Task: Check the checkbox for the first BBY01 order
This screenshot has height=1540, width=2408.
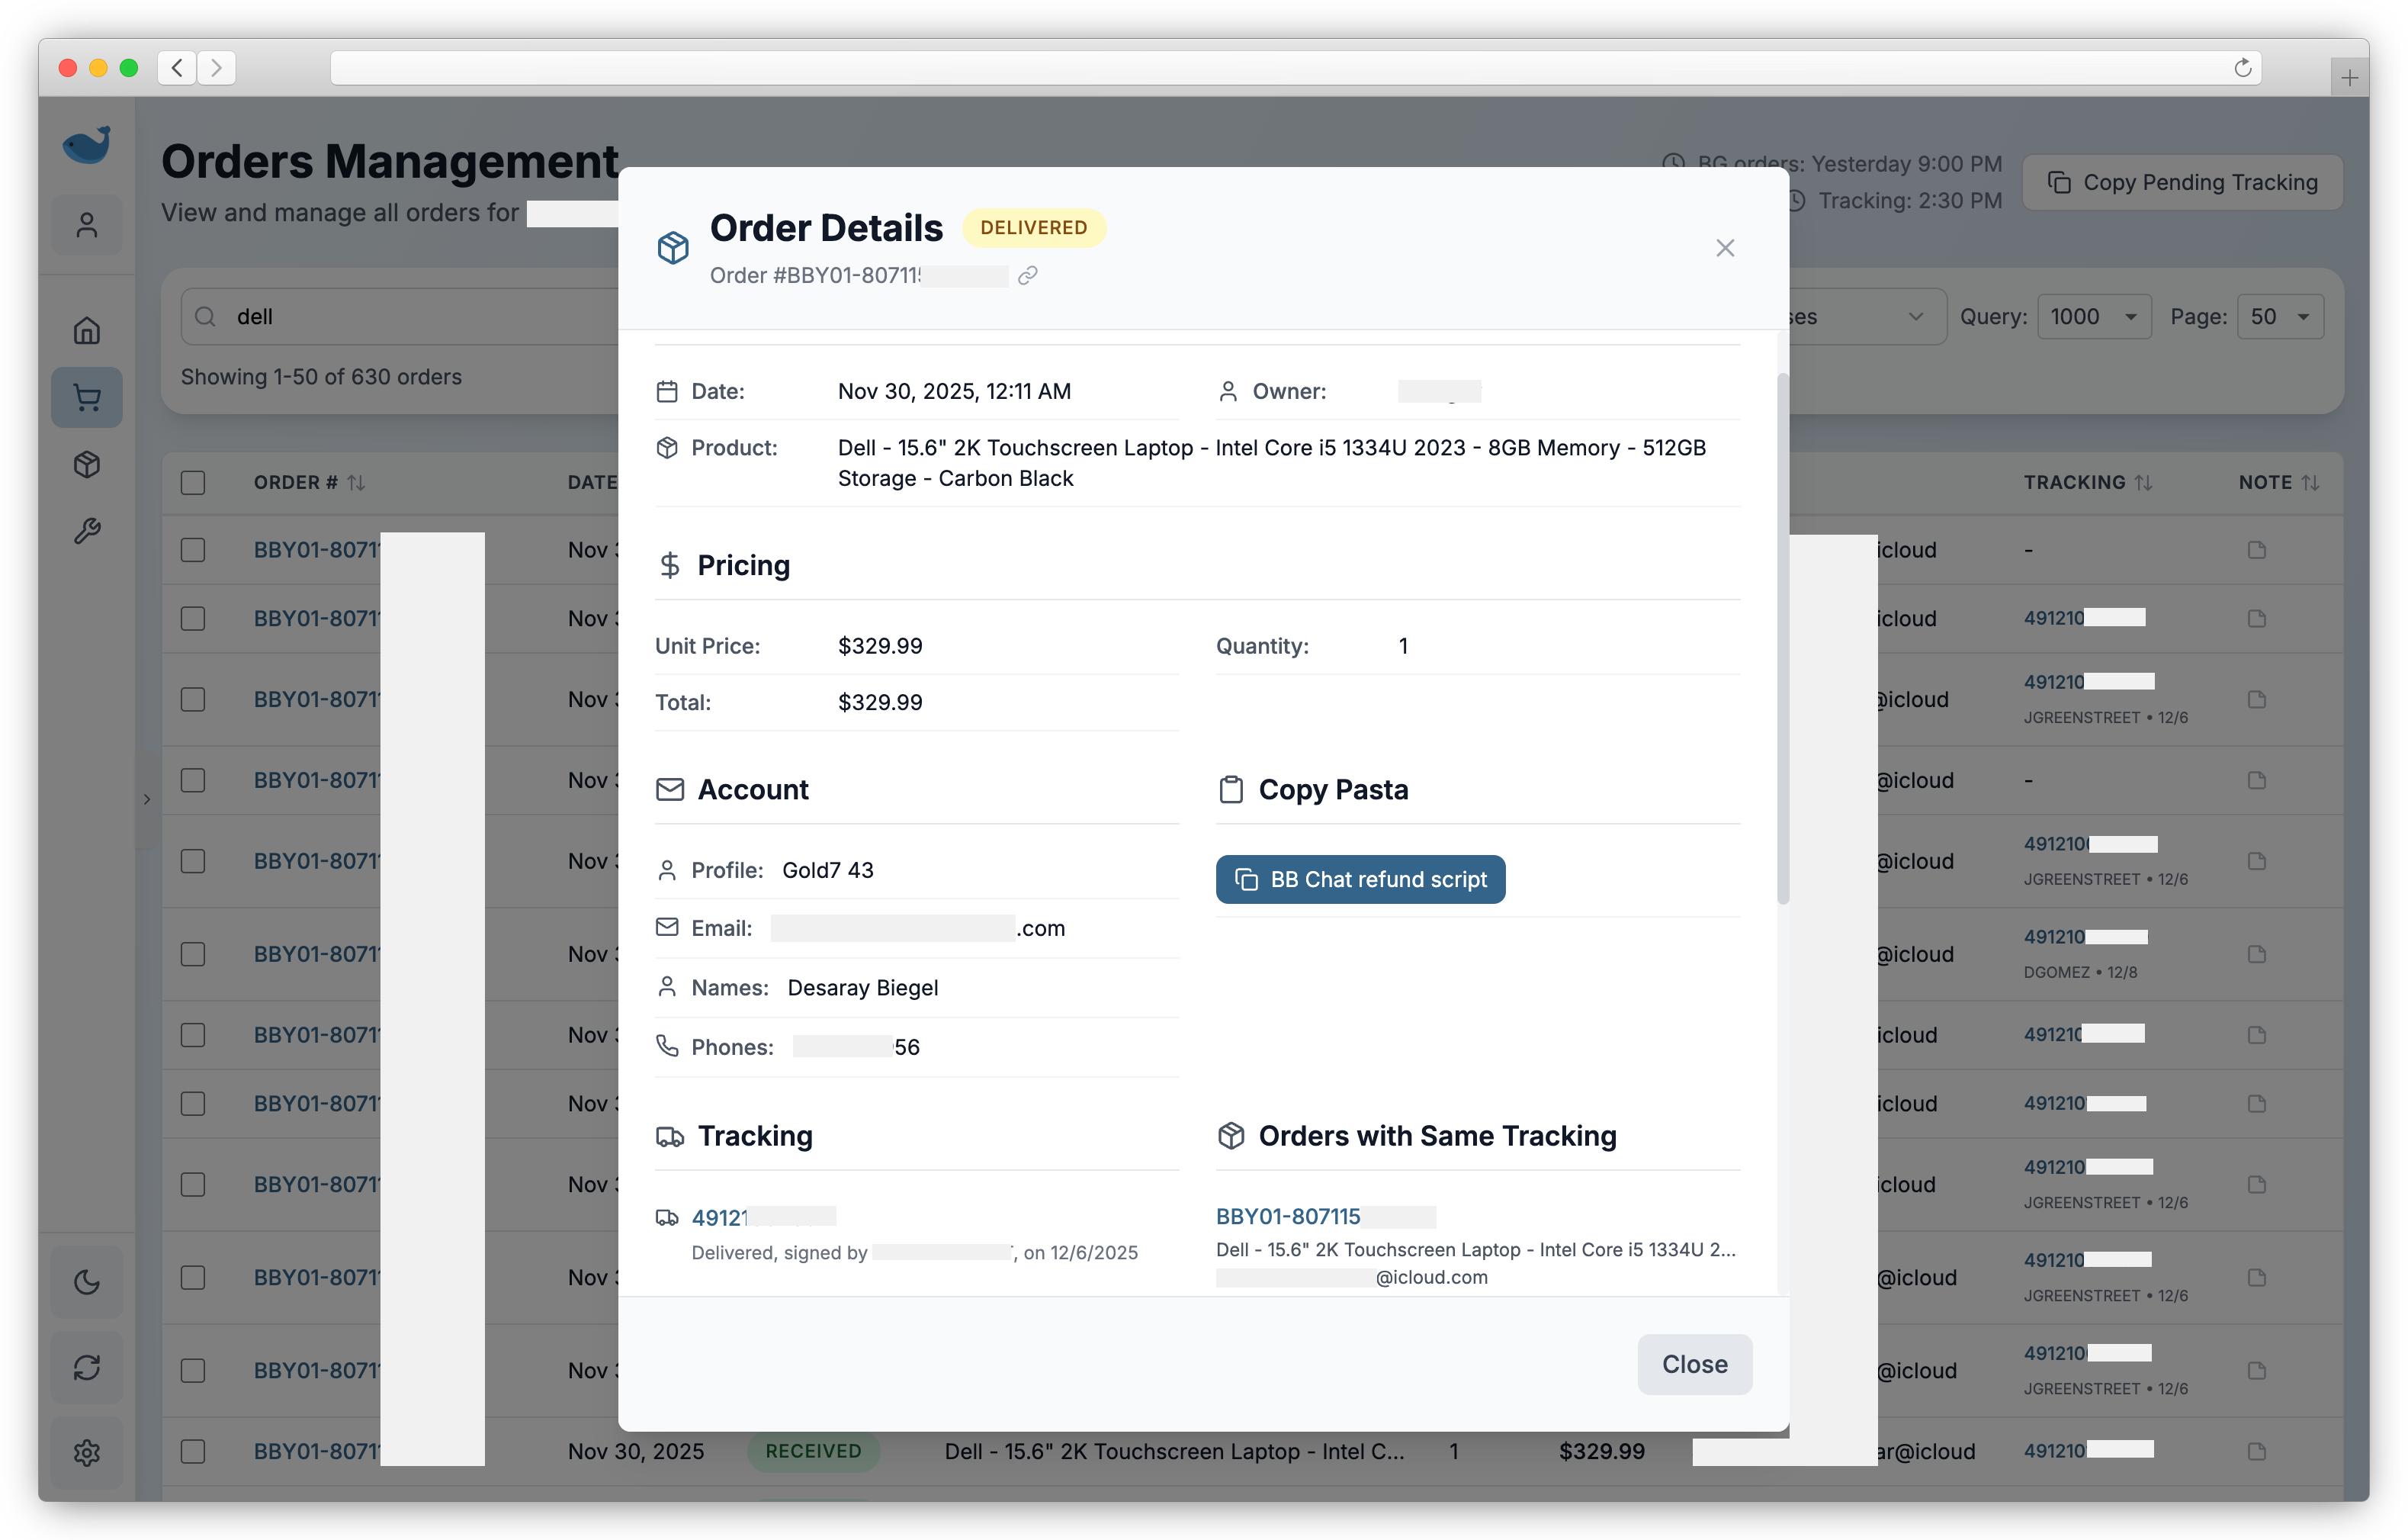Action: [x=193, y=549]
